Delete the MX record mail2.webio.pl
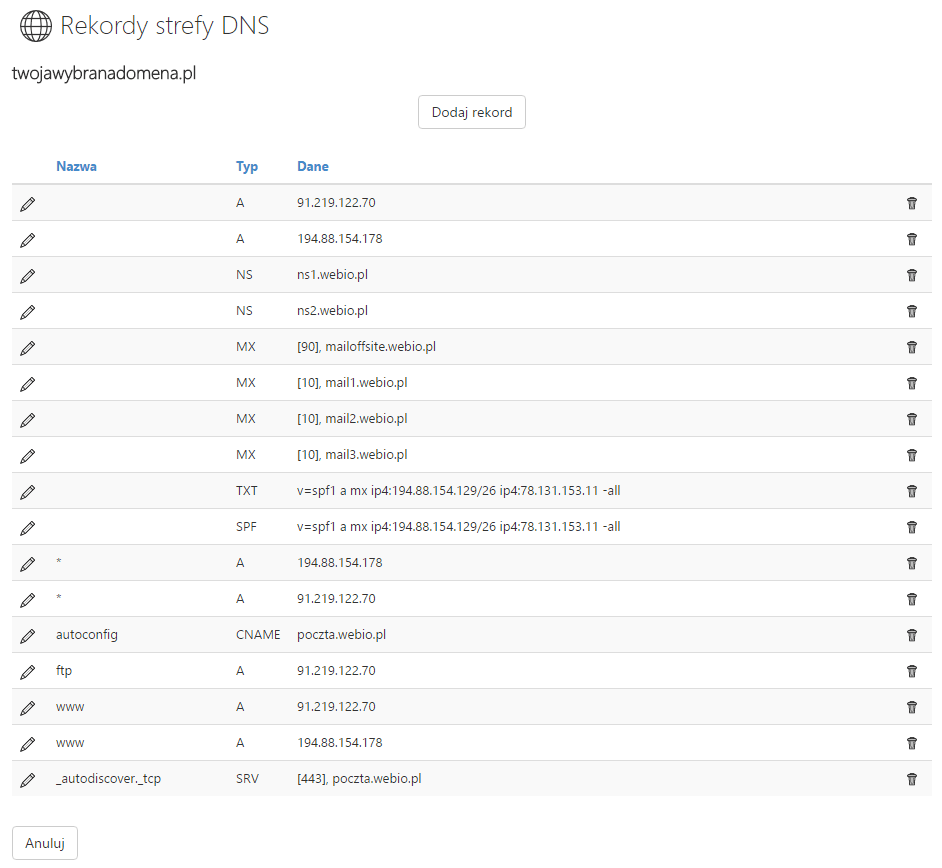942x868 pixels. (911, 419)
